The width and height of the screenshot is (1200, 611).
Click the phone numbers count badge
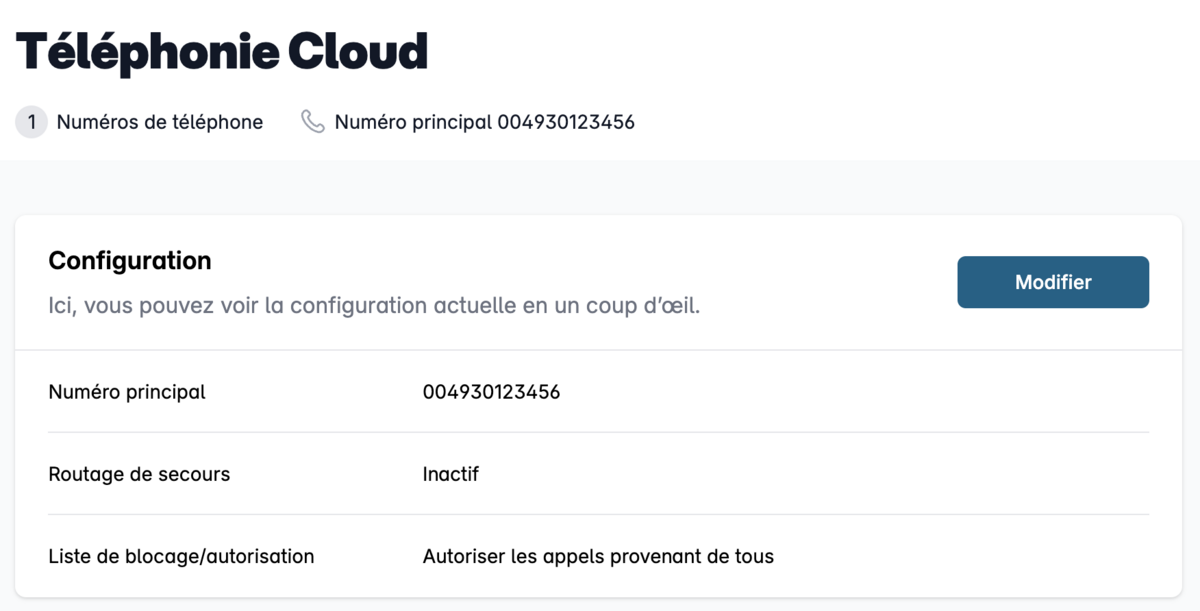(x=32, y=122)
